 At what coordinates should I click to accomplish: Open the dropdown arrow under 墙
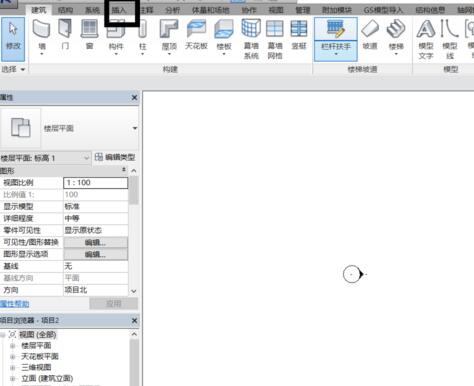[42, 54]
